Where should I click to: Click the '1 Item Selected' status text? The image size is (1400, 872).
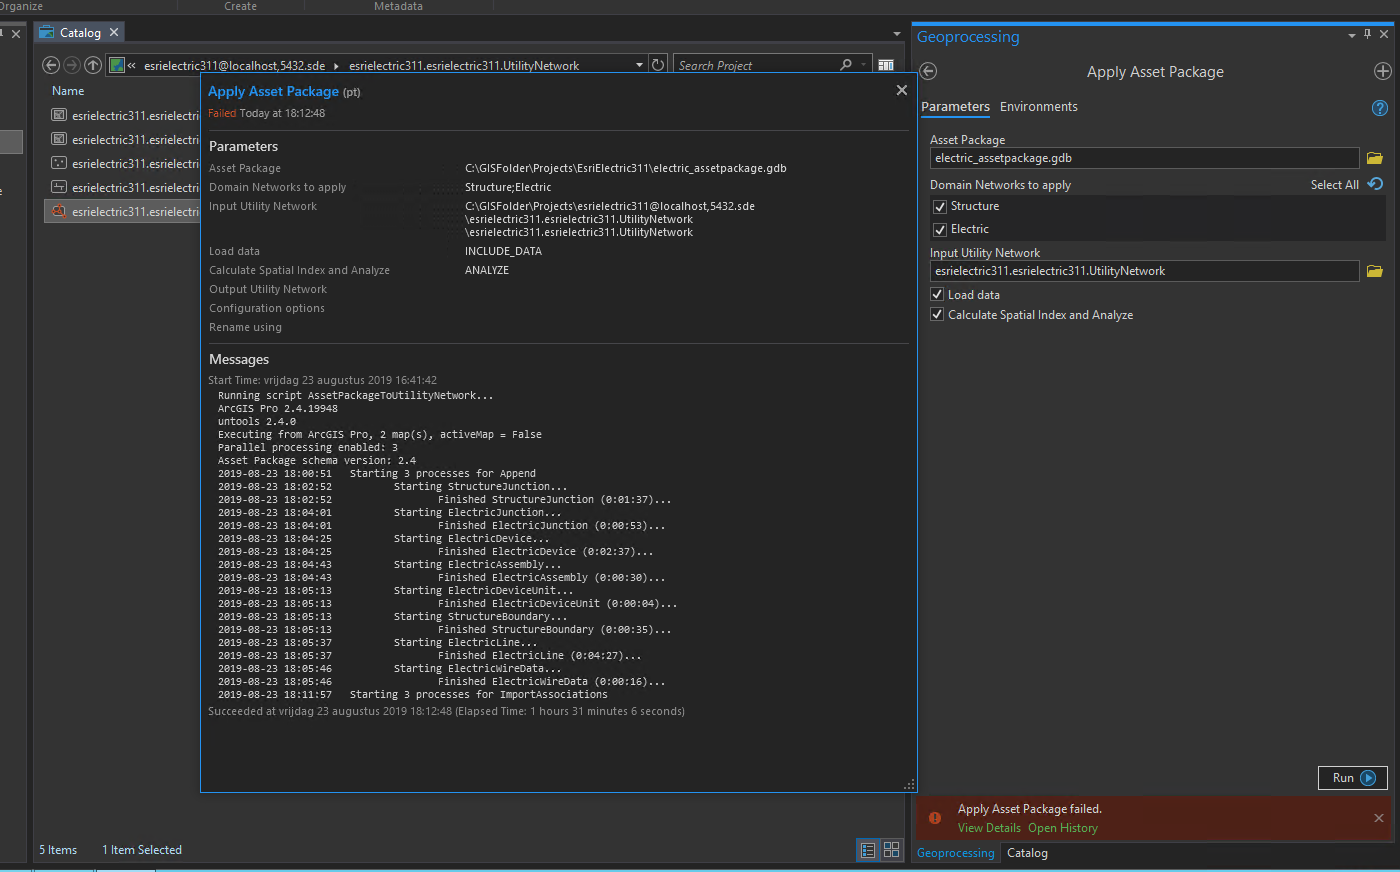tap(142, 850)
